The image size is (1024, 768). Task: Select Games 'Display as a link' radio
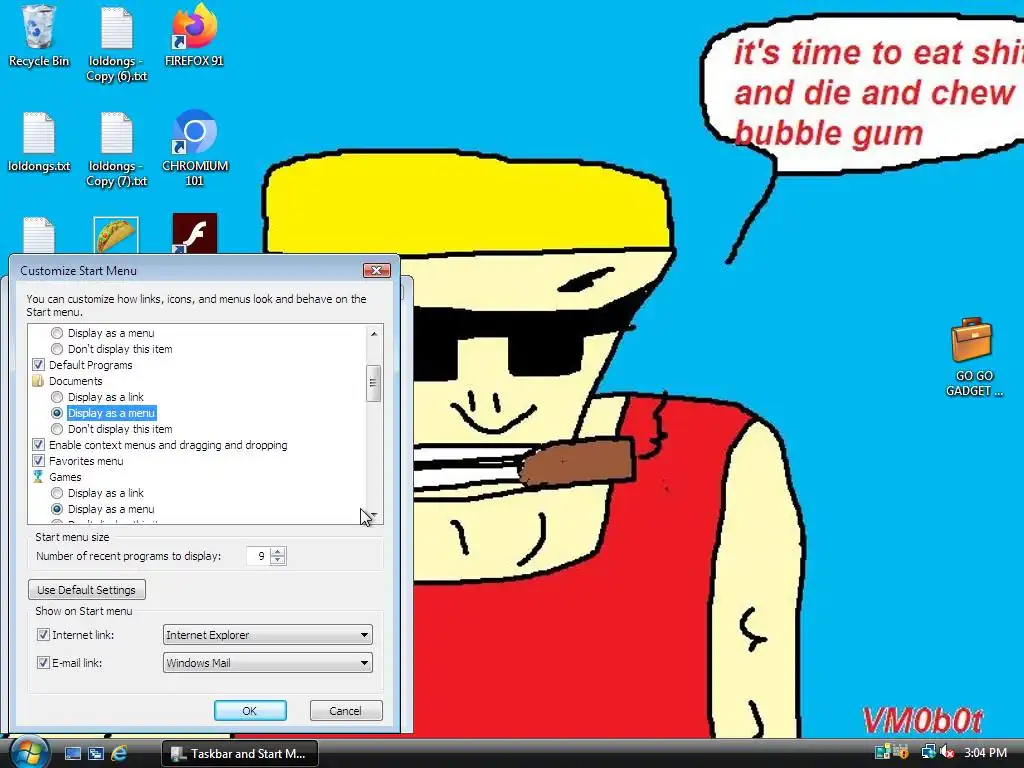click(57, 492)
